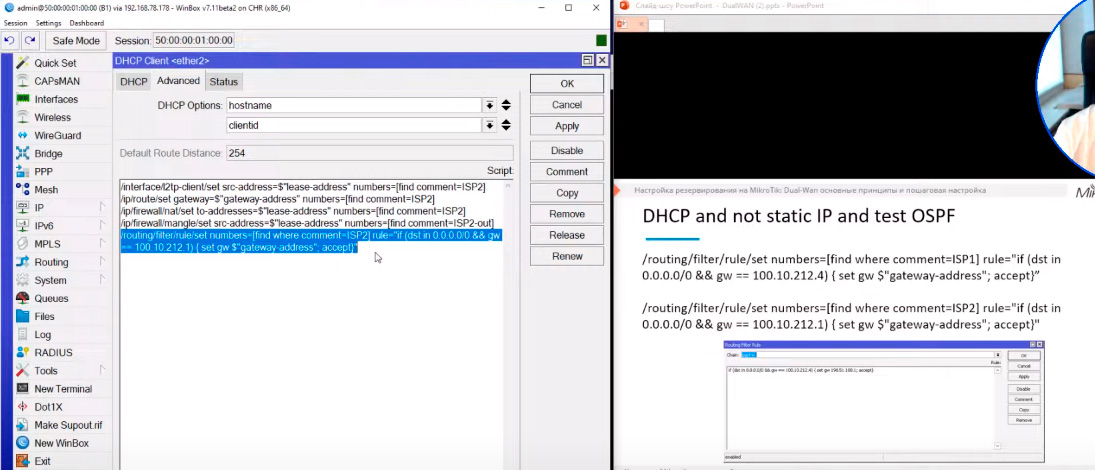Click Make Supout.rif in the sidebar
Viewport: 1095px width, 470px height.
(x=67, y=425)
